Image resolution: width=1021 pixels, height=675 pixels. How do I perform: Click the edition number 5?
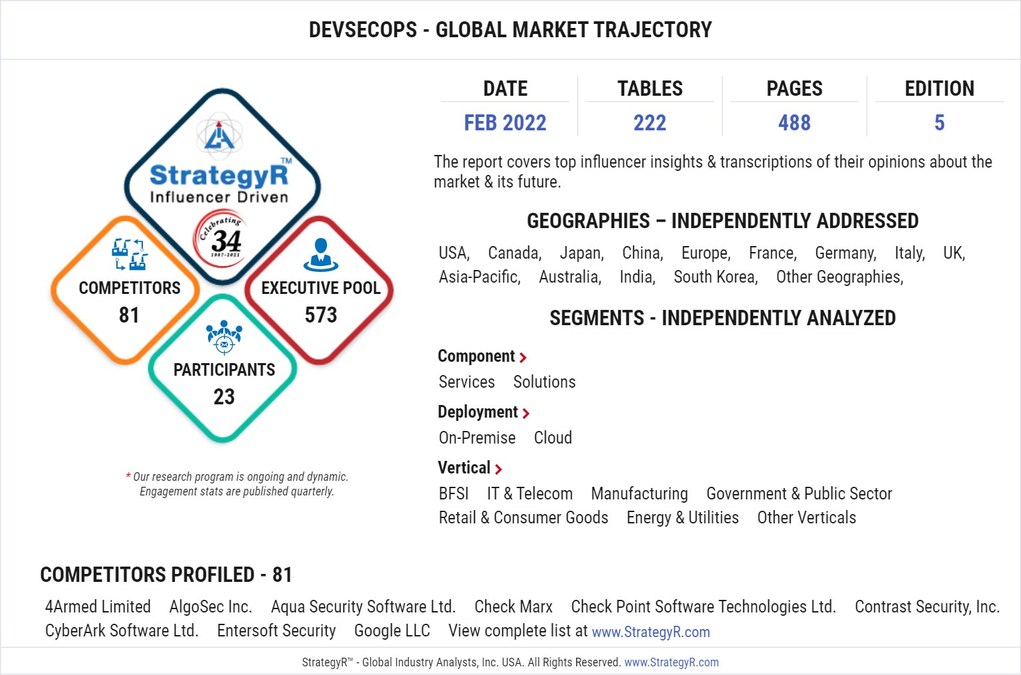coord(939,122)
